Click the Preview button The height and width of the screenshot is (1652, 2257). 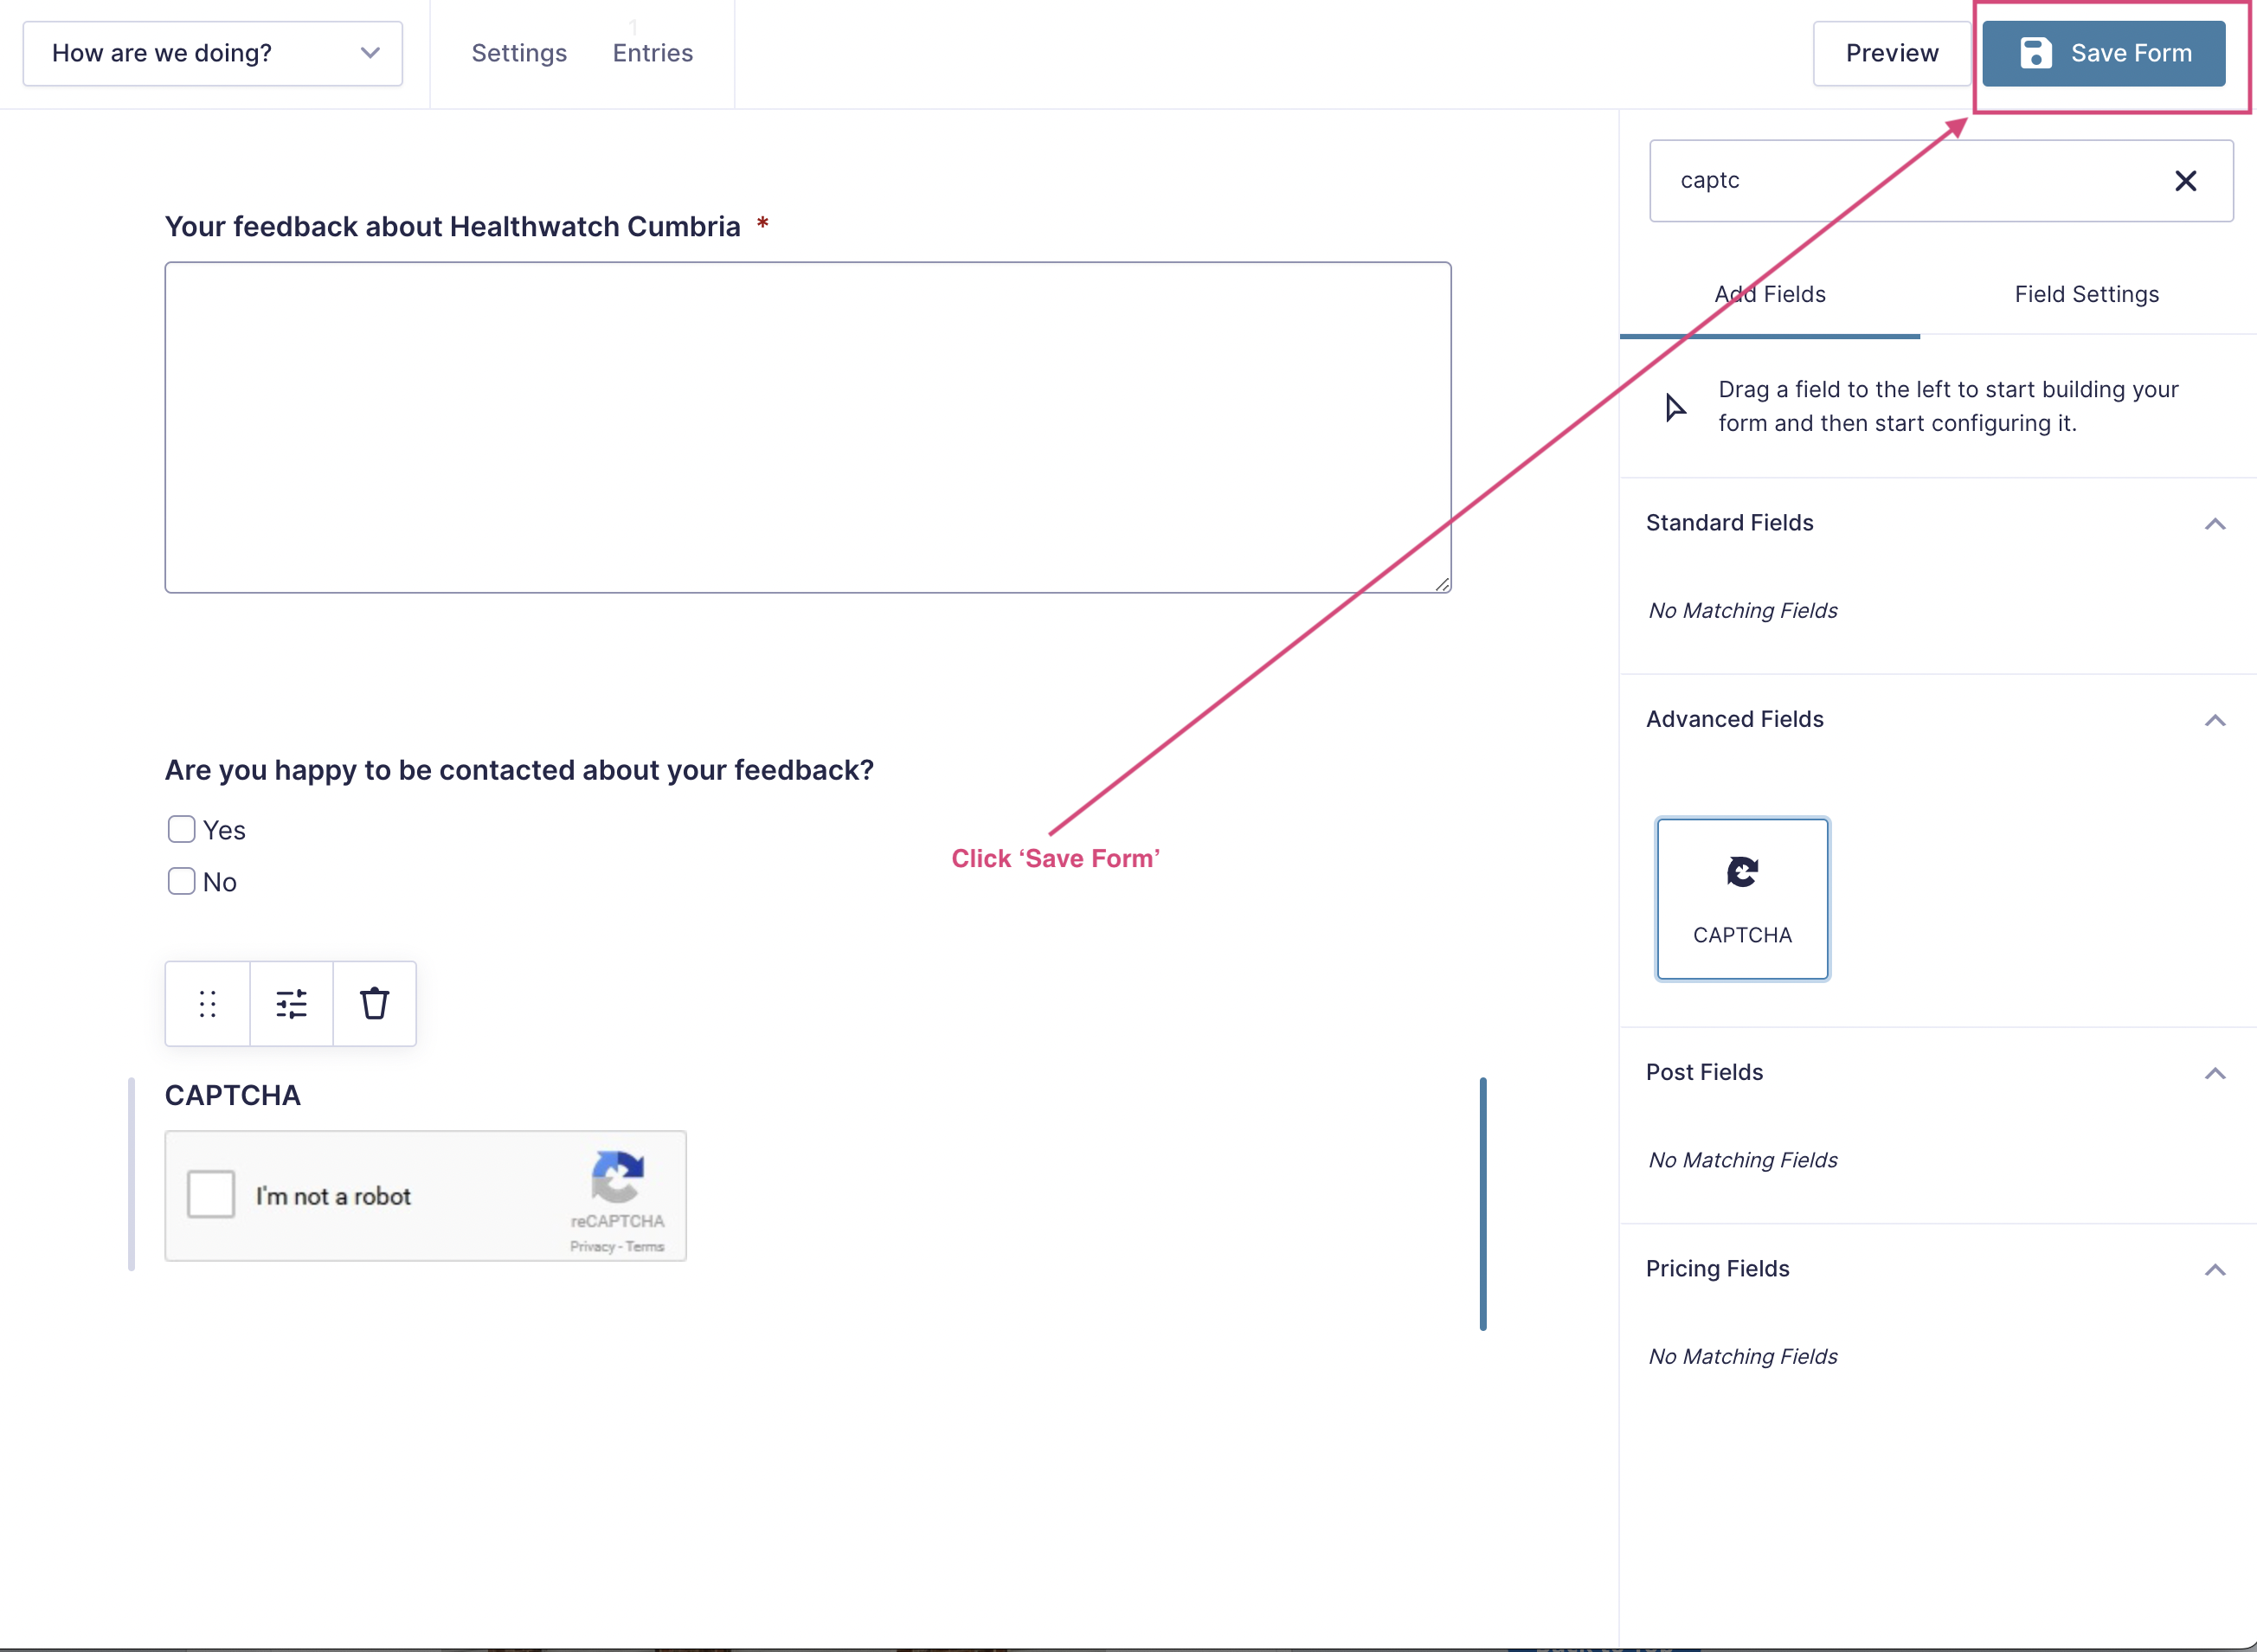pos(1890,53)
